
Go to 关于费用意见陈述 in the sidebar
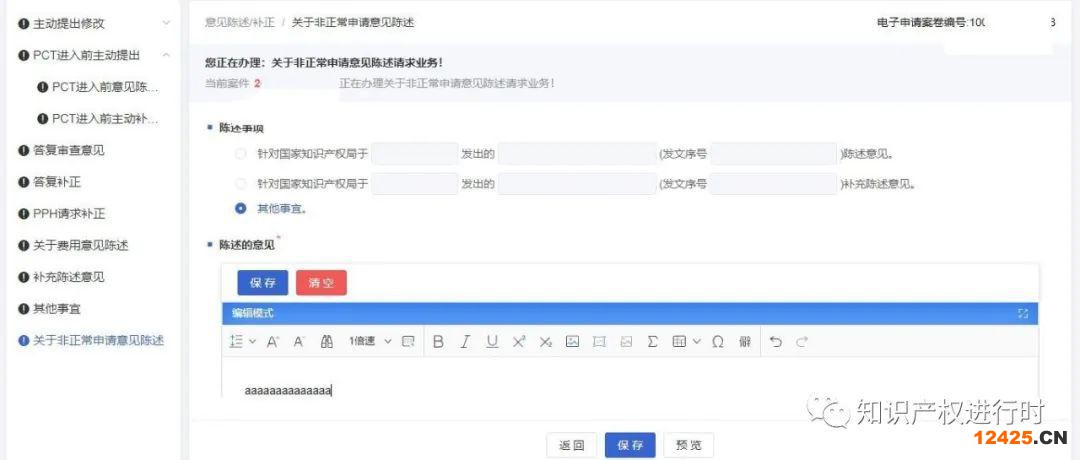coord(80,245)
